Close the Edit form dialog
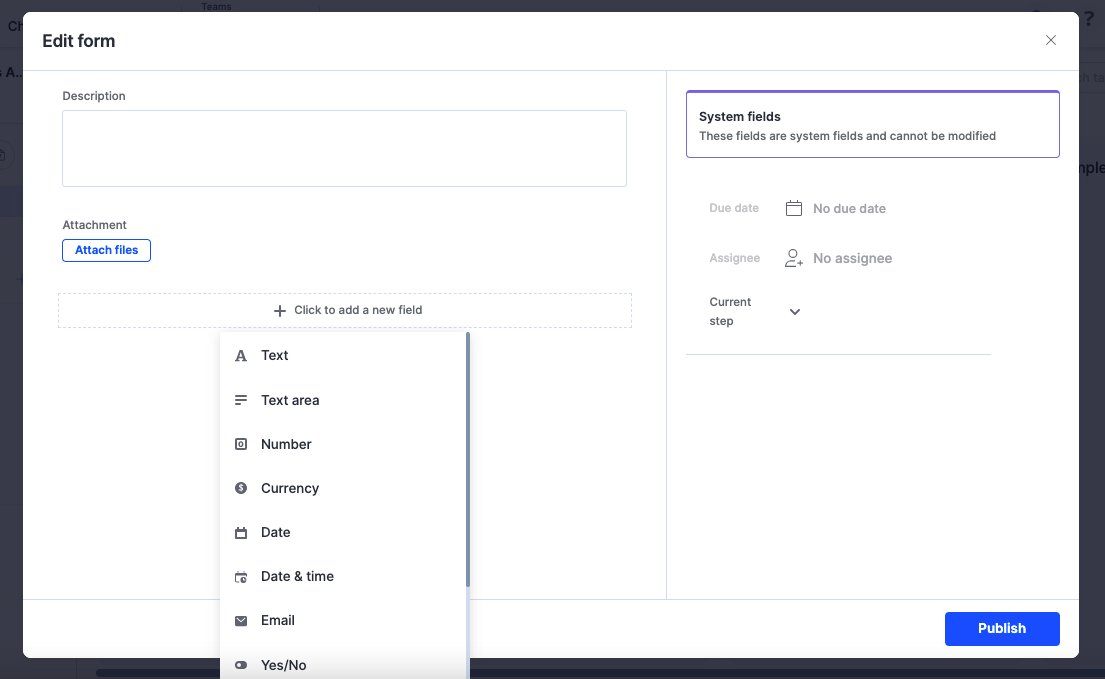The height and width of the screenshot is (679, 1105). pyautogui.click(x=1051, y=40)
